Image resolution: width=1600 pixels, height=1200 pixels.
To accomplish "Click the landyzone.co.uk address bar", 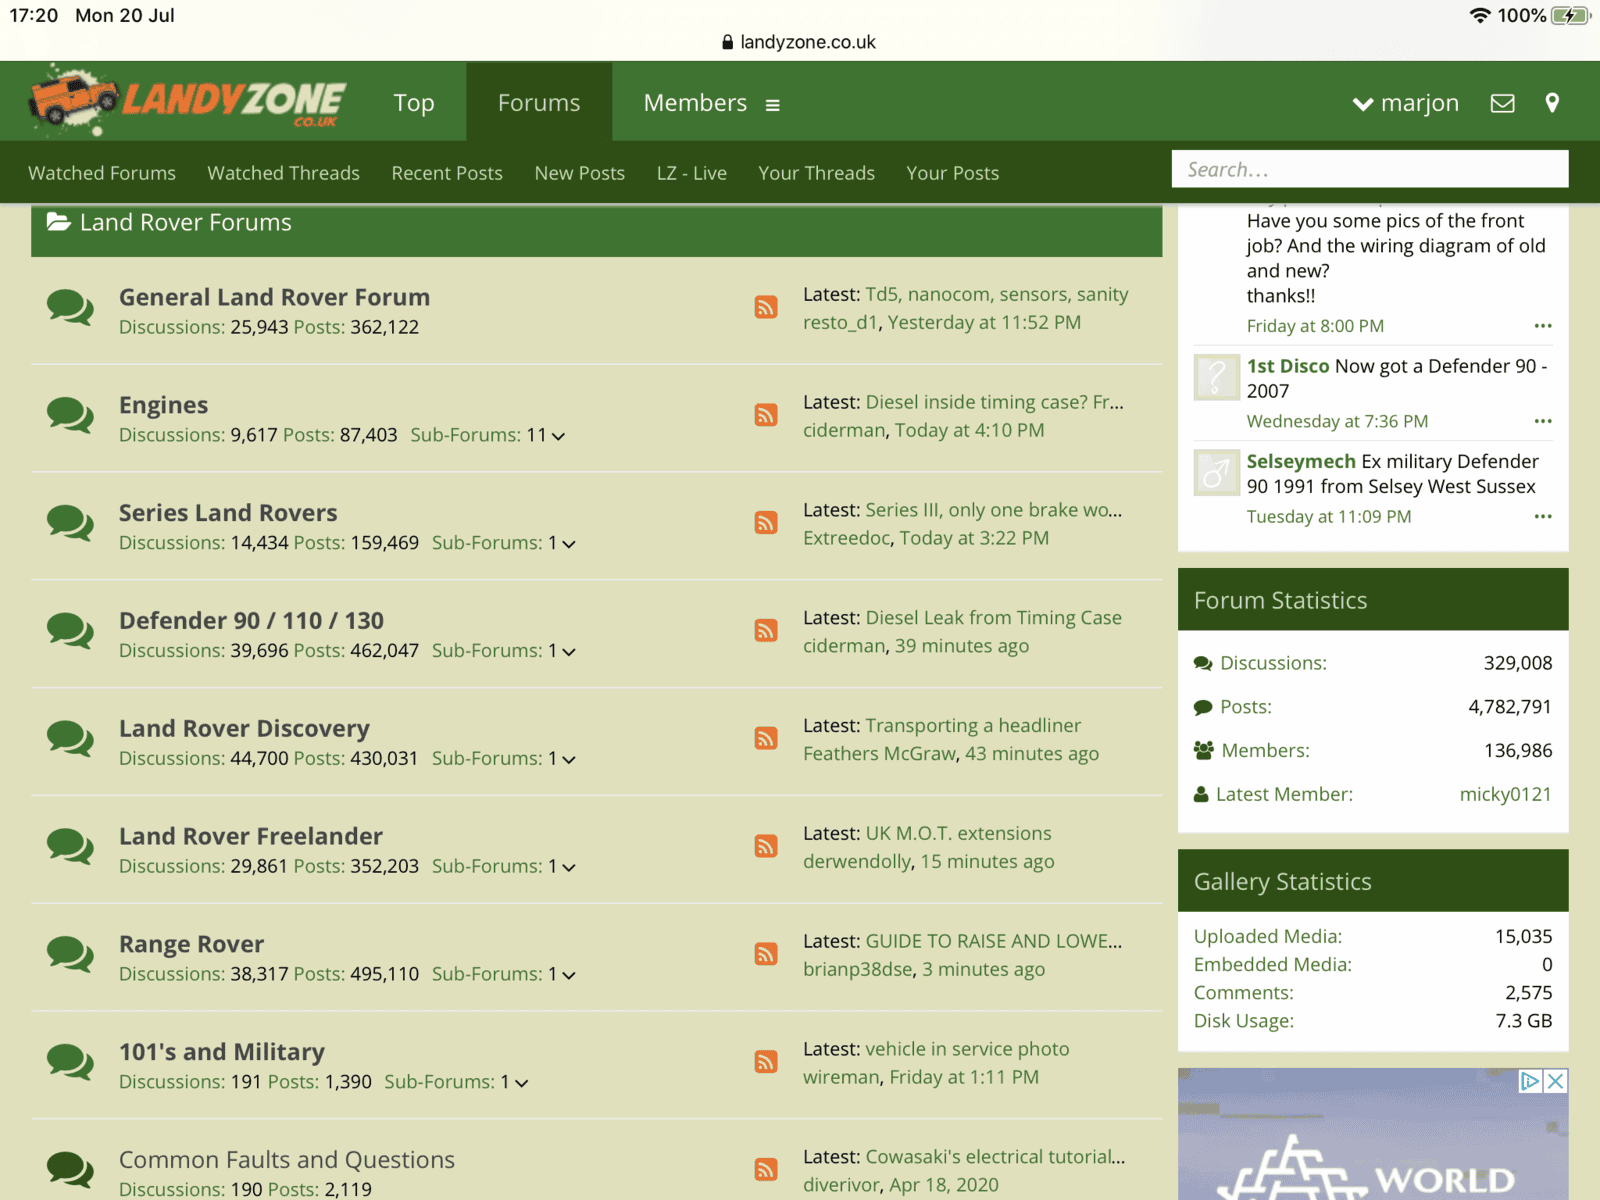I will tap(798, 42).
